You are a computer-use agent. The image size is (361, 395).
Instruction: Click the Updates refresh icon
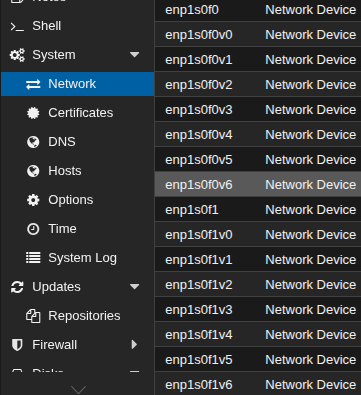point(17,287)
